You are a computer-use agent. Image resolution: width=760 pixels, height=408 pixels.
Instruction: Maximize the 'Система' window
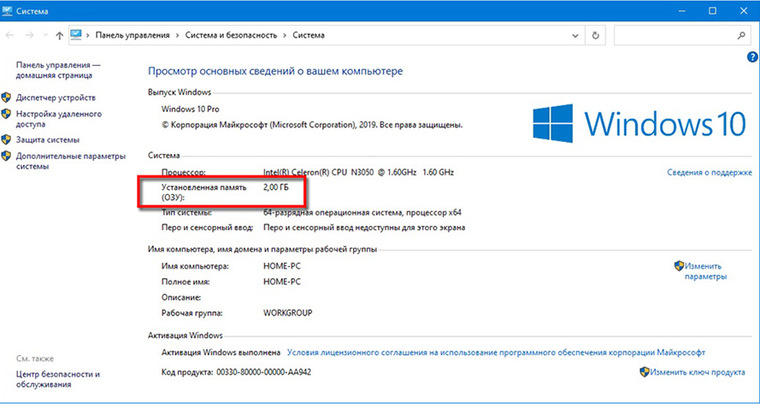tap(712, 11)
